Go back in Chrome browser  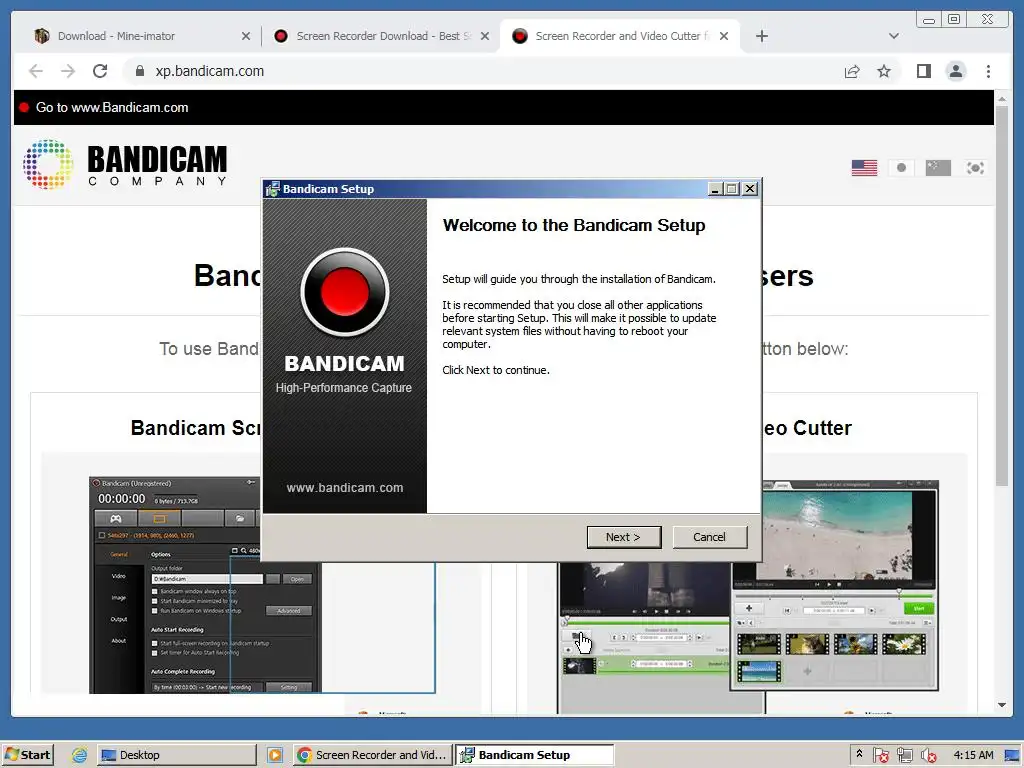tap(36, 71)
